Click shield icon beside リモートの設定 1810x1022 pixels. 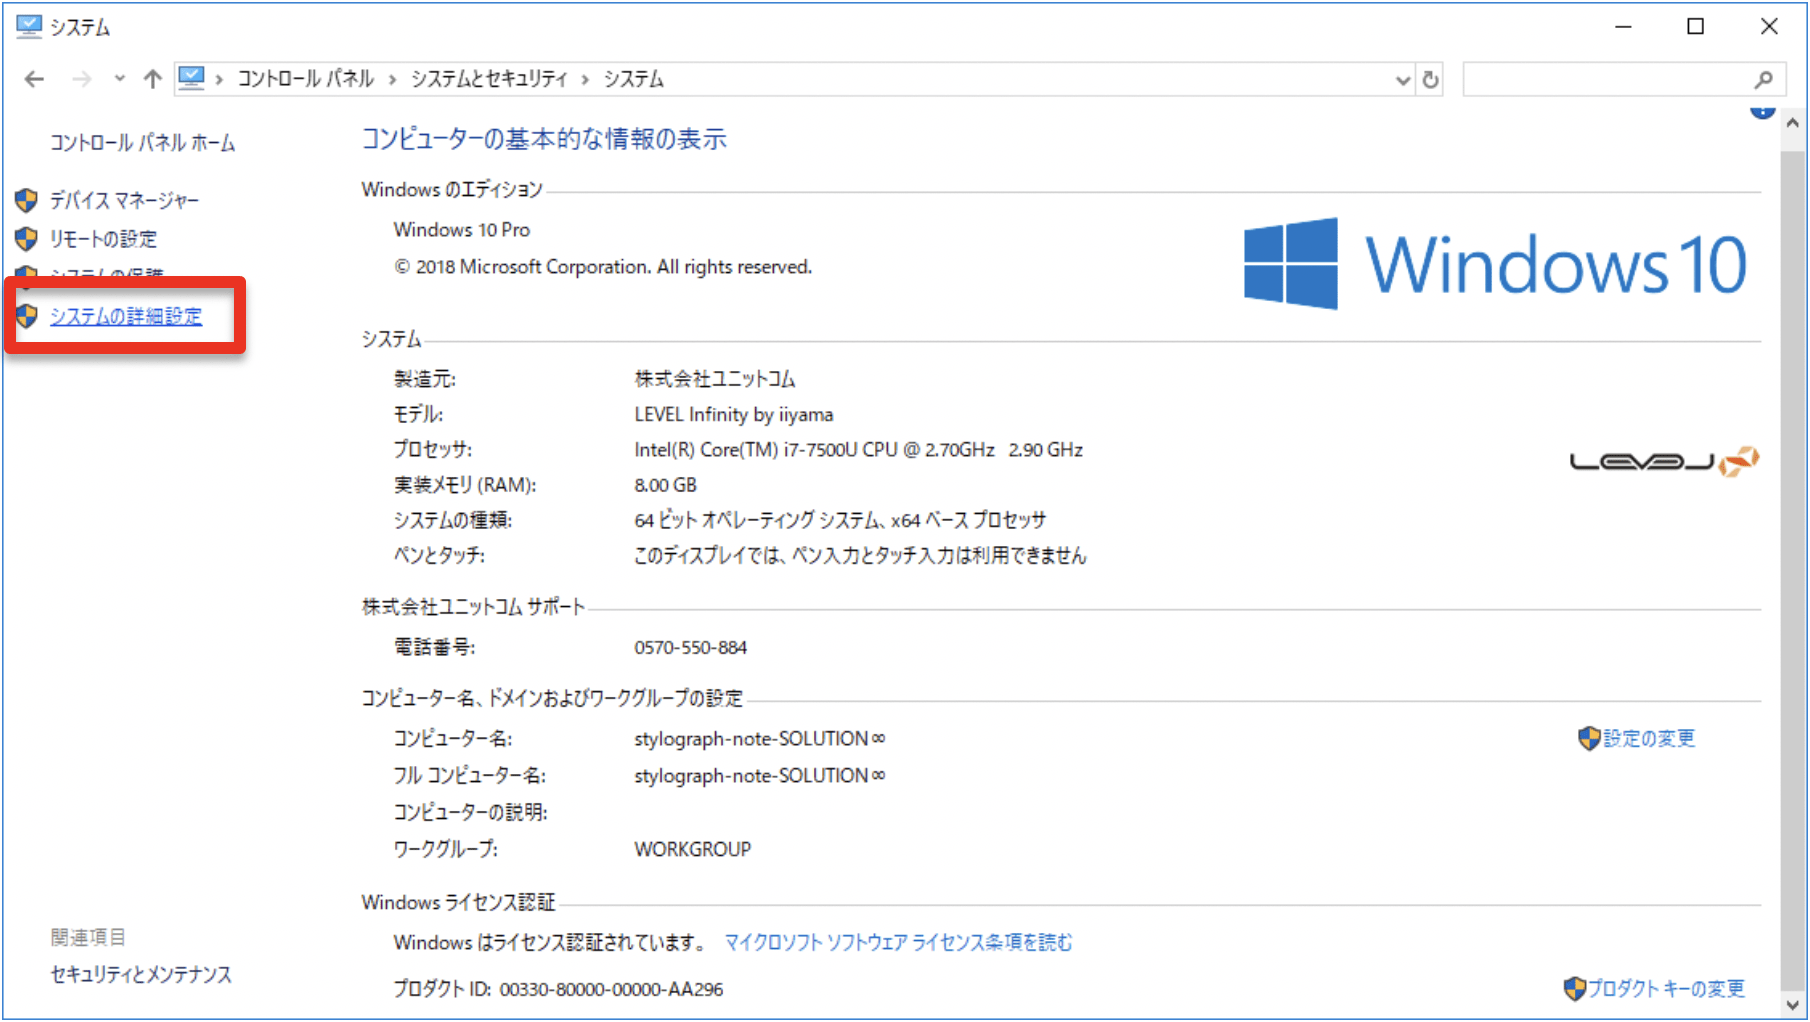click(26, 239)
